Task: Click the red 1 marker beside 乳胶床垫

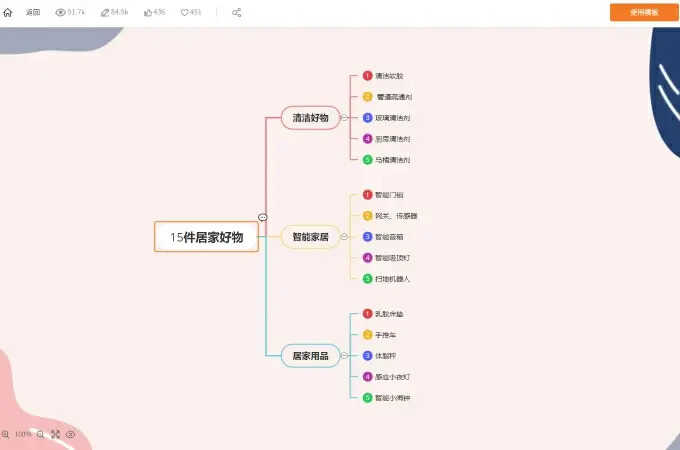Action: (367, 313)
